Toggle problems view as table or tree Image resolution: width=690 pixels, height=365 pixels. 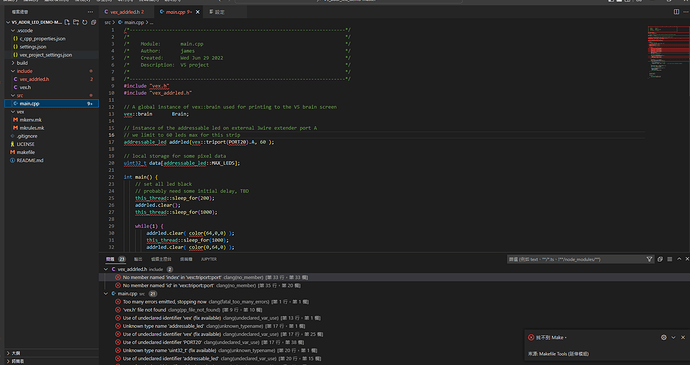click(669, 259)
